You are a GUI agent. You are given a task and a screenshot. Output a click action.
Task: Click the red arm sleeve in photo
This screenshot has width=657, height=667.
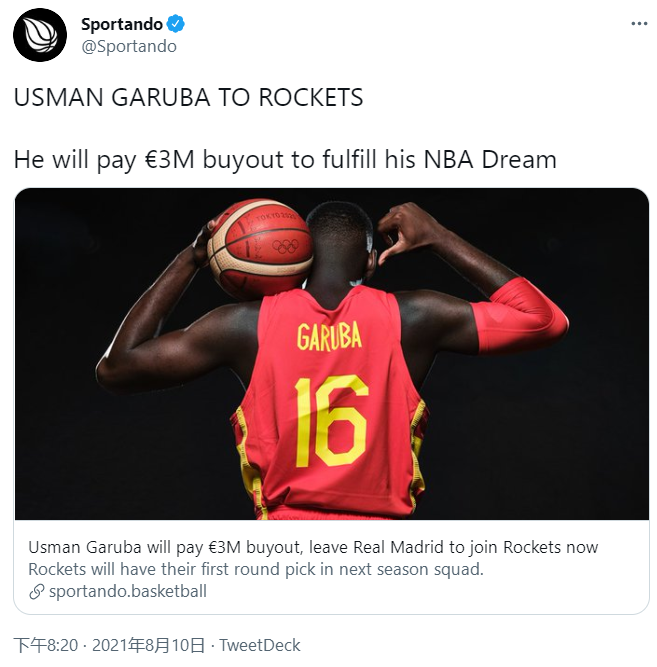click(x=520, y=317)
